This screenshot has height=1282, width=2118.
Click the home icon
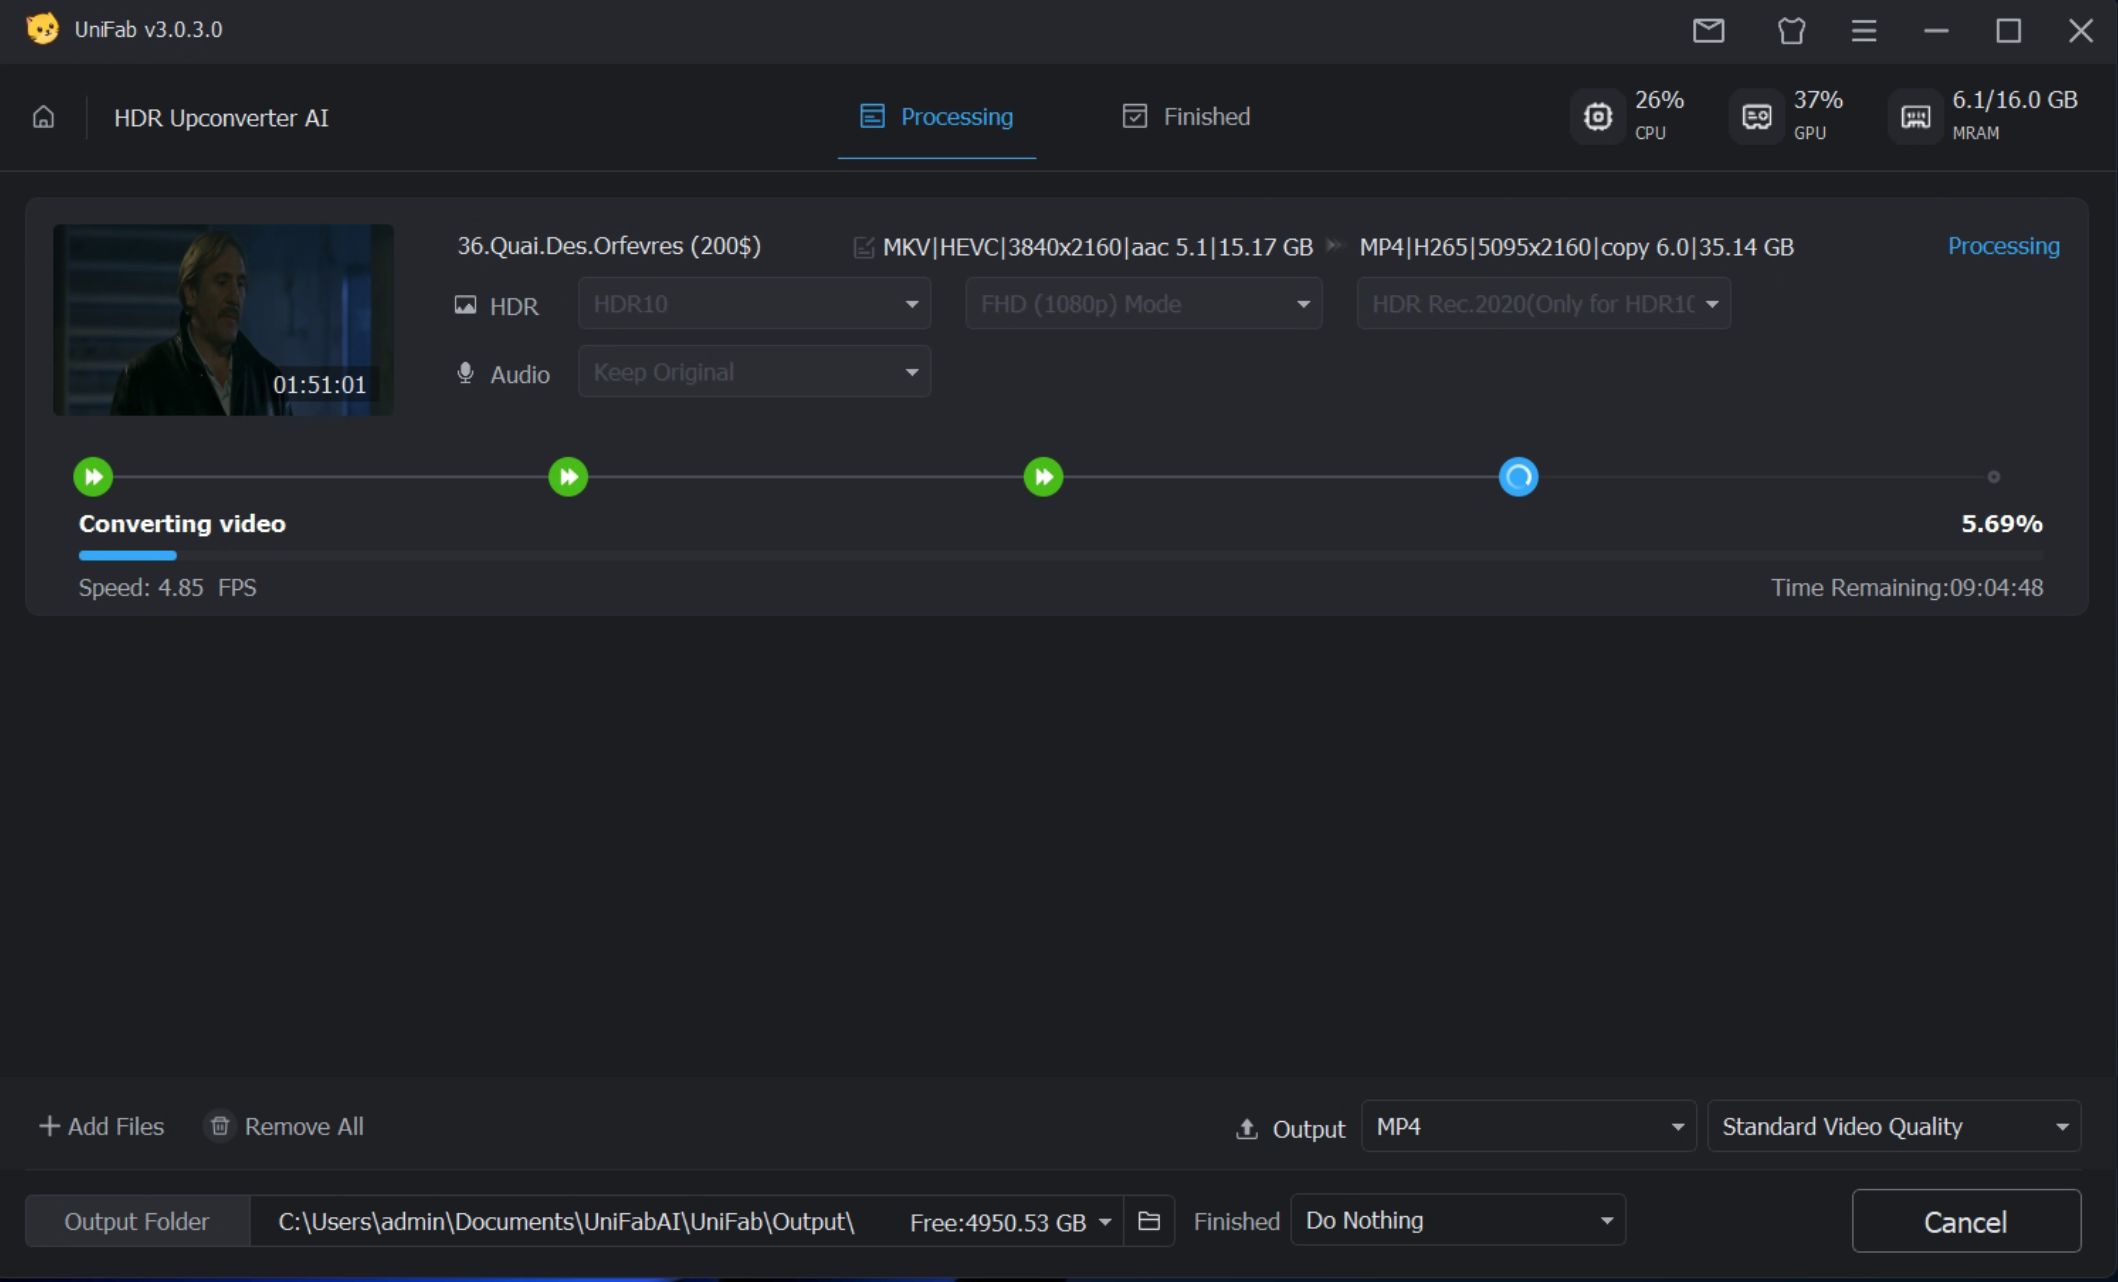[x=43, y=117]
